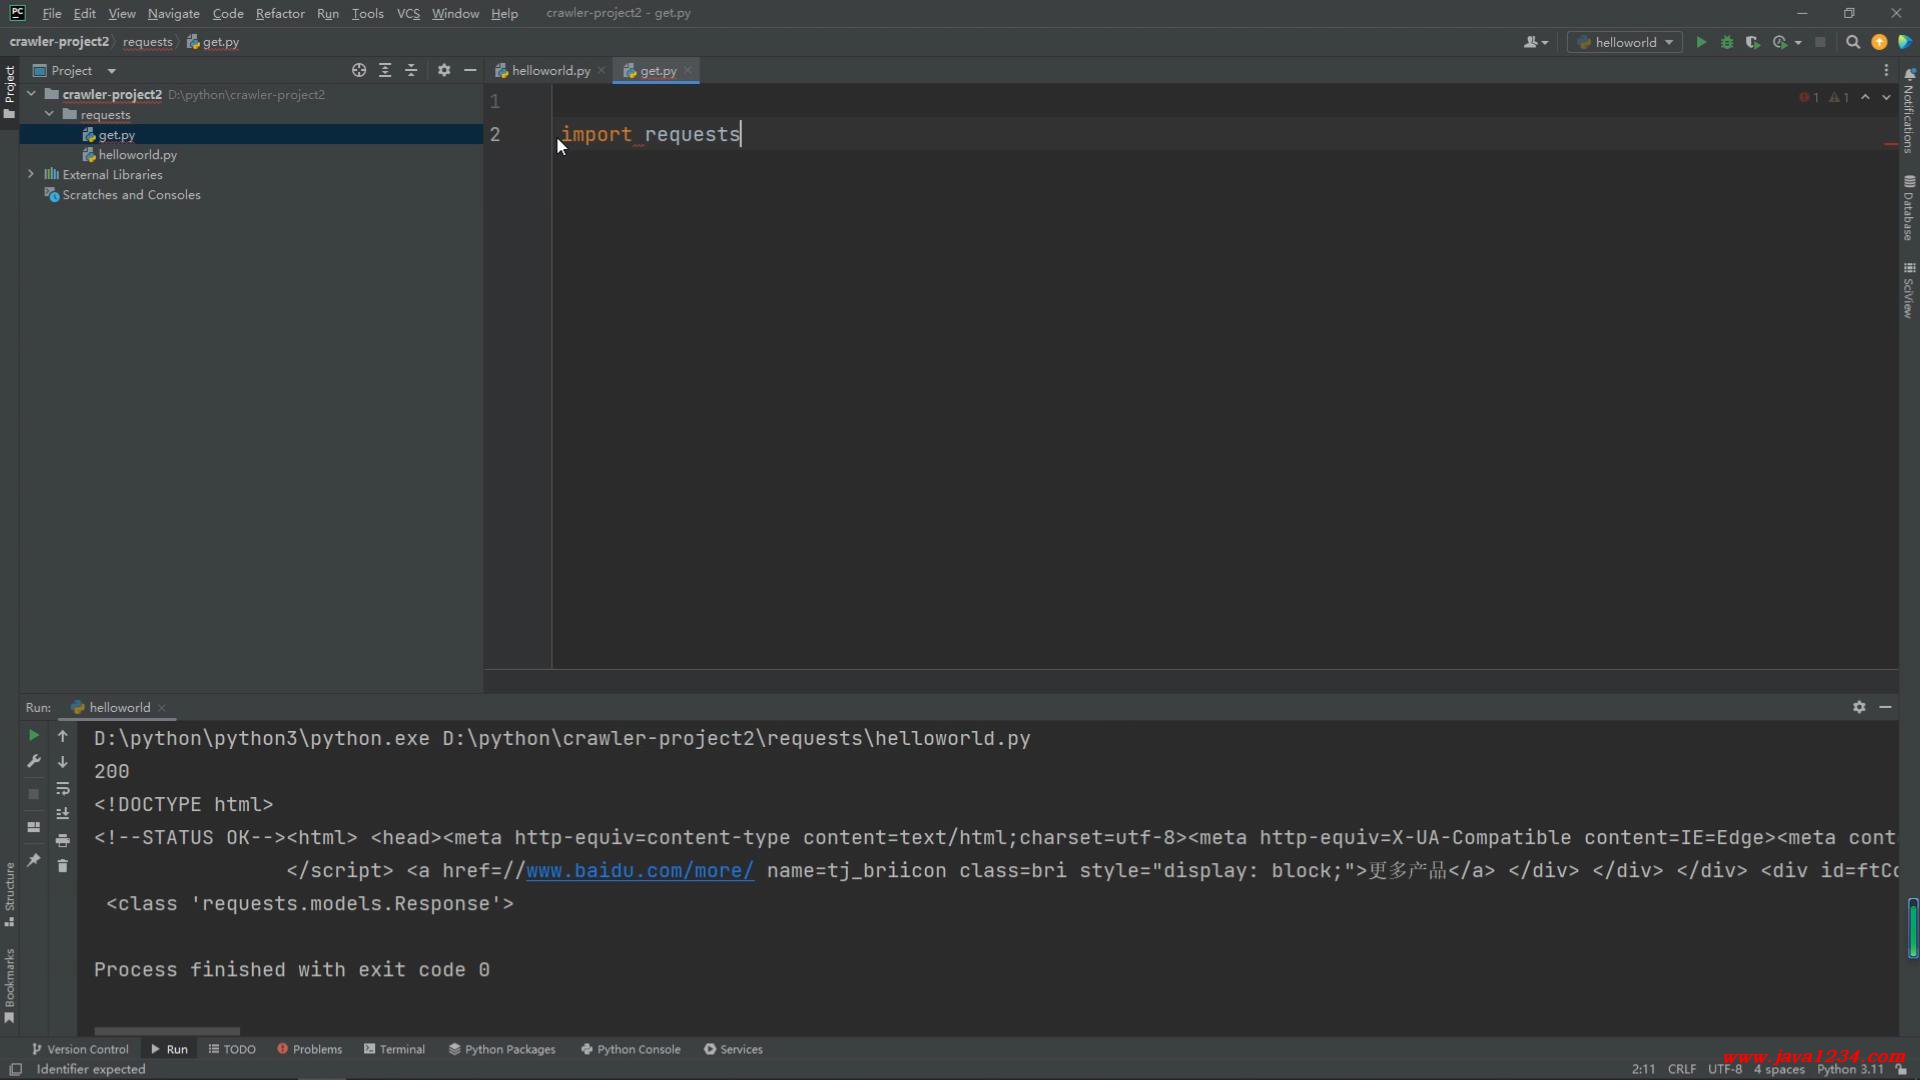Open the Navigate menu

pos(173,13)
